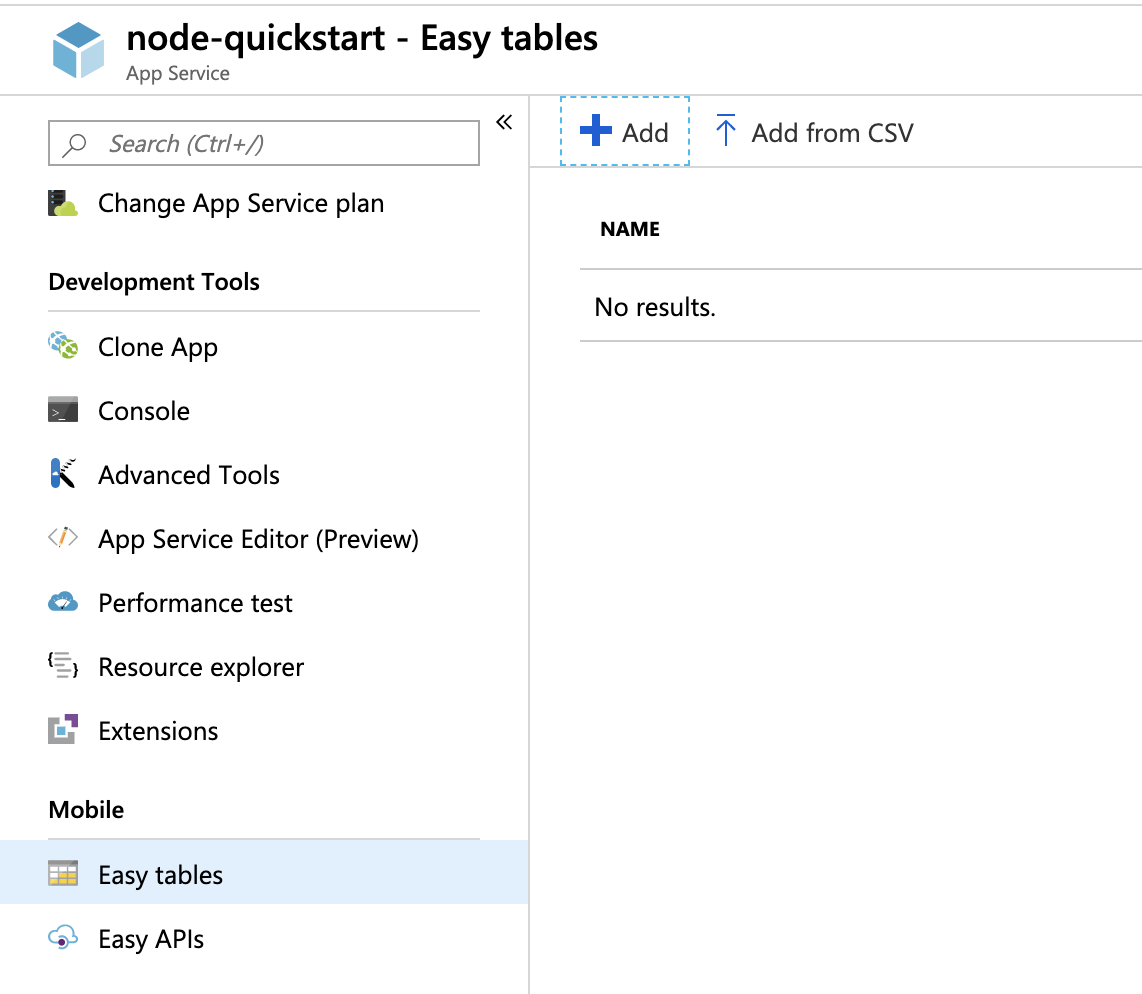Image resolution: width=1142 pixels, height=994 pixels.
Task: Select the Development Tools section heading
Action: (153, 281)
